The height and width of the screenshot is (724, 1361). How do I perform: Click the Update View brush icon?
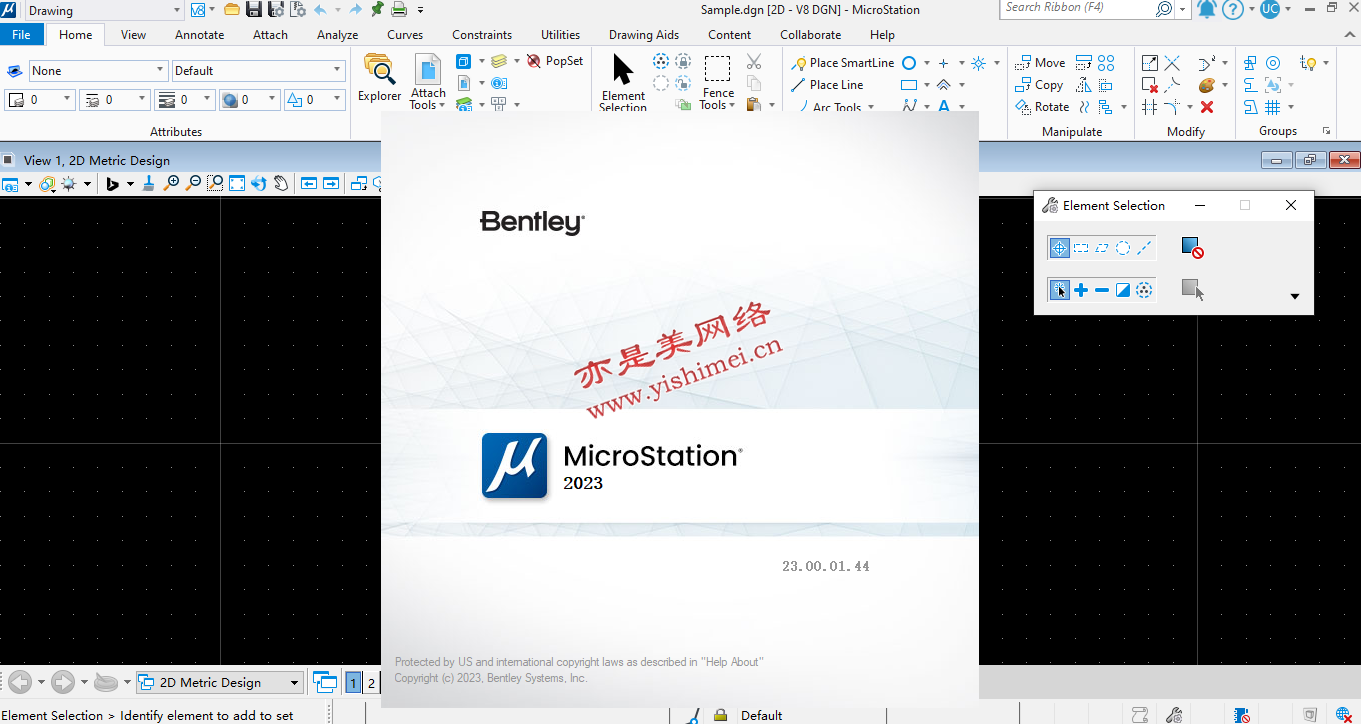coord(149,183)
